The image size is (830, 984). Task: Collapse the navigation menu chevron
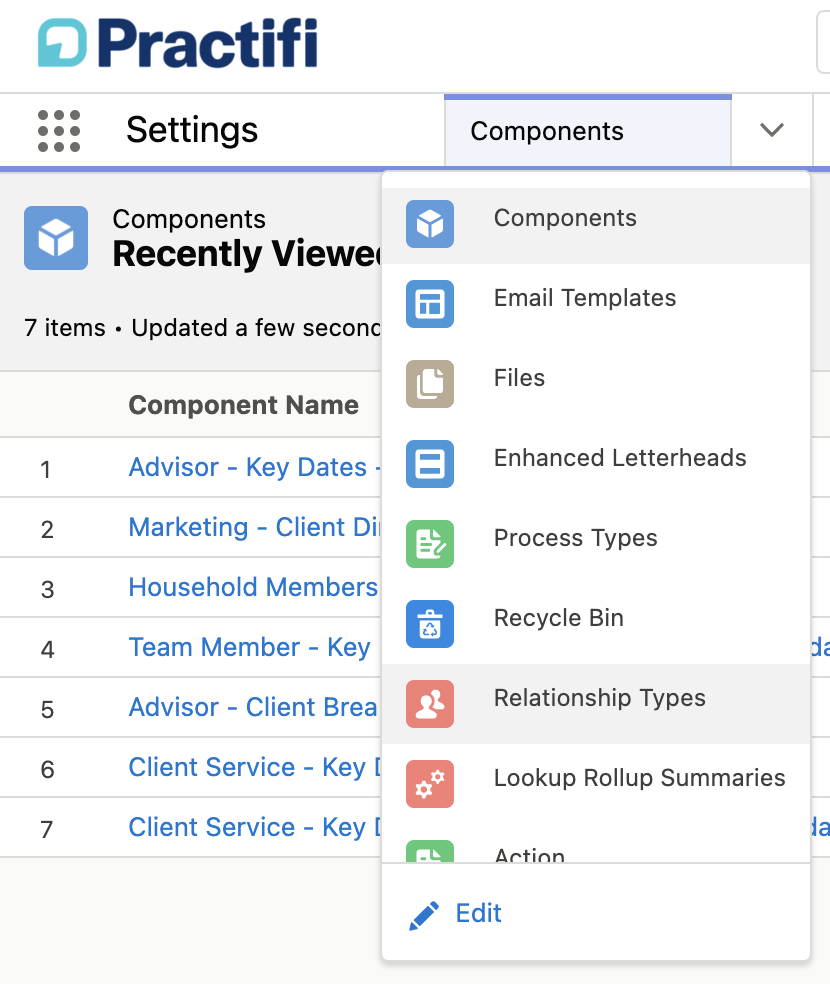772,130
